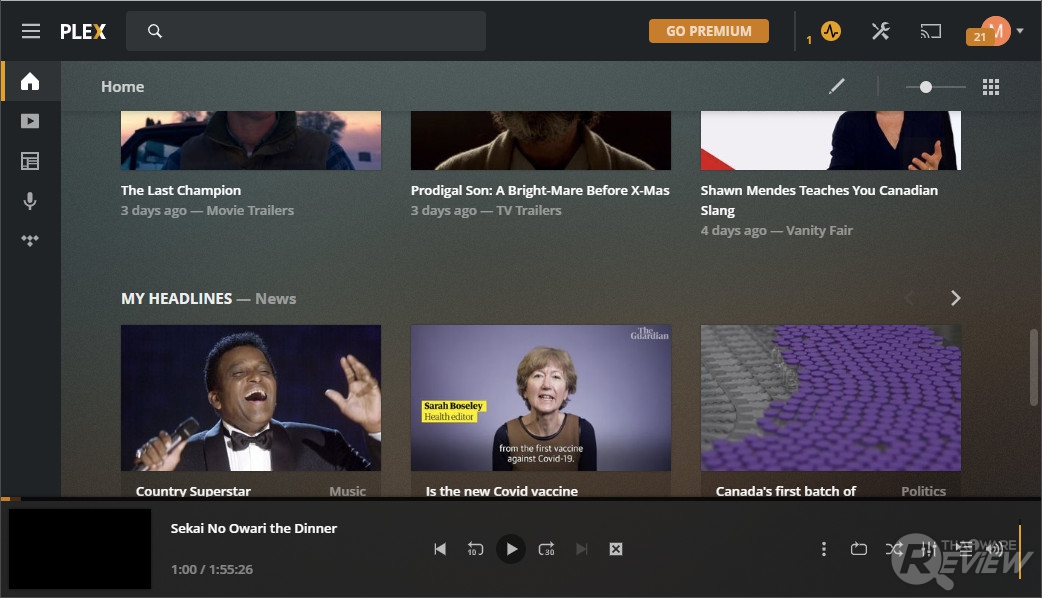Open the hamburger navigation menu

point(31,31)
